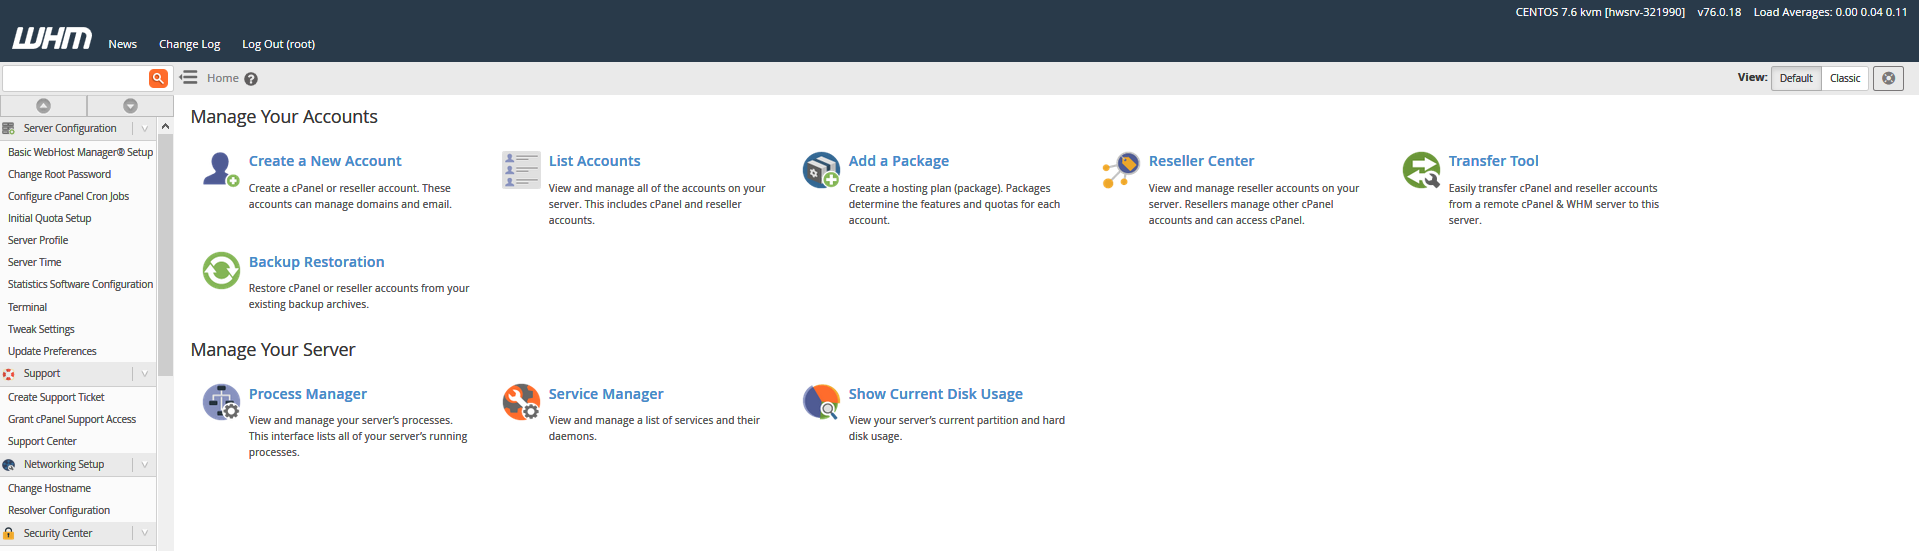Click the Create a New Account icon
This screenshot has height=551, width=1919.
coord(221,169)
